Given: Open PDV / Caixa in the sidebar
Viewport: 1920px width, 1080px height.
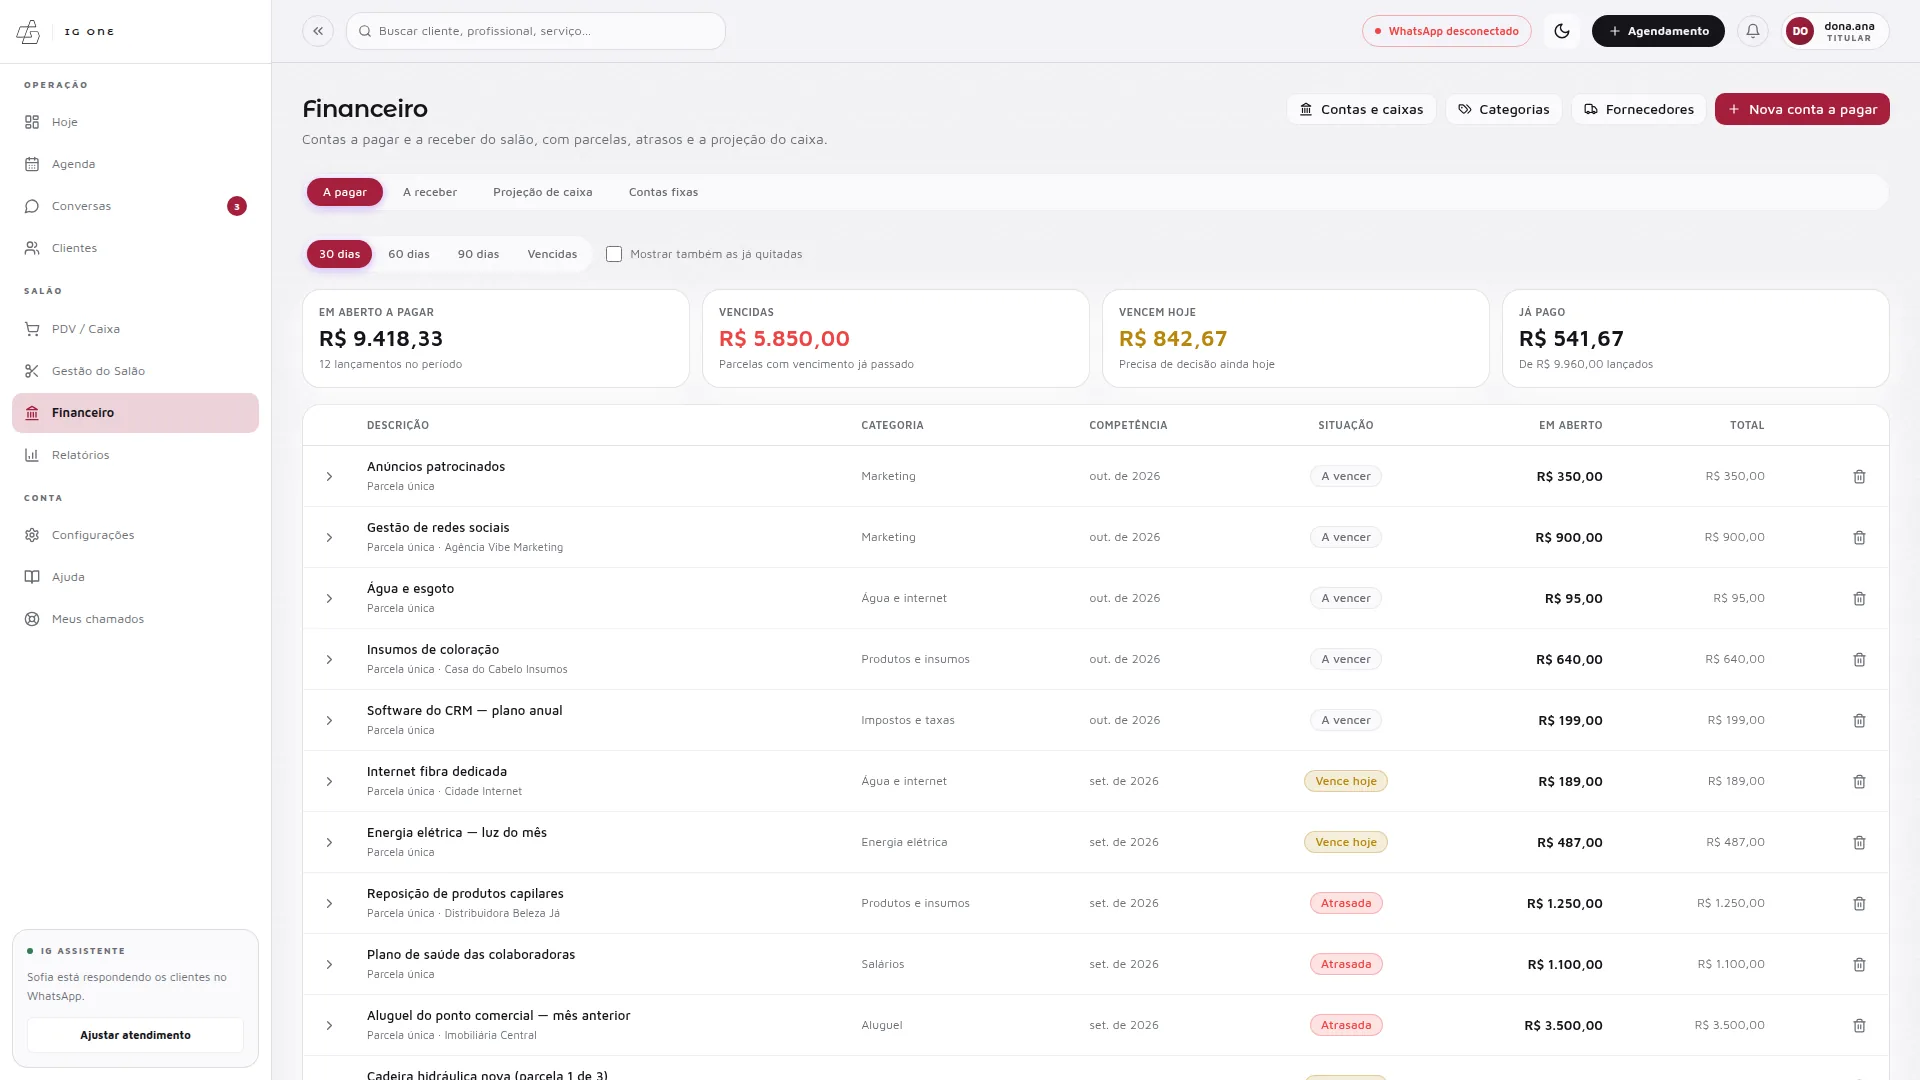Looking at the screenshot, I should (135, 329).
